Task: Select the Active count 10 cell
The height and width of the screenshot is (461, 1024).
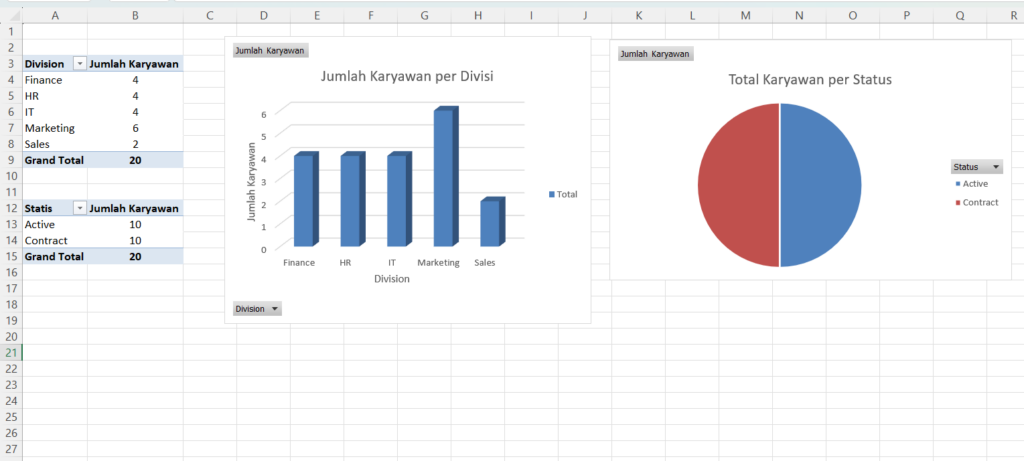Action: tap(135, 225)
